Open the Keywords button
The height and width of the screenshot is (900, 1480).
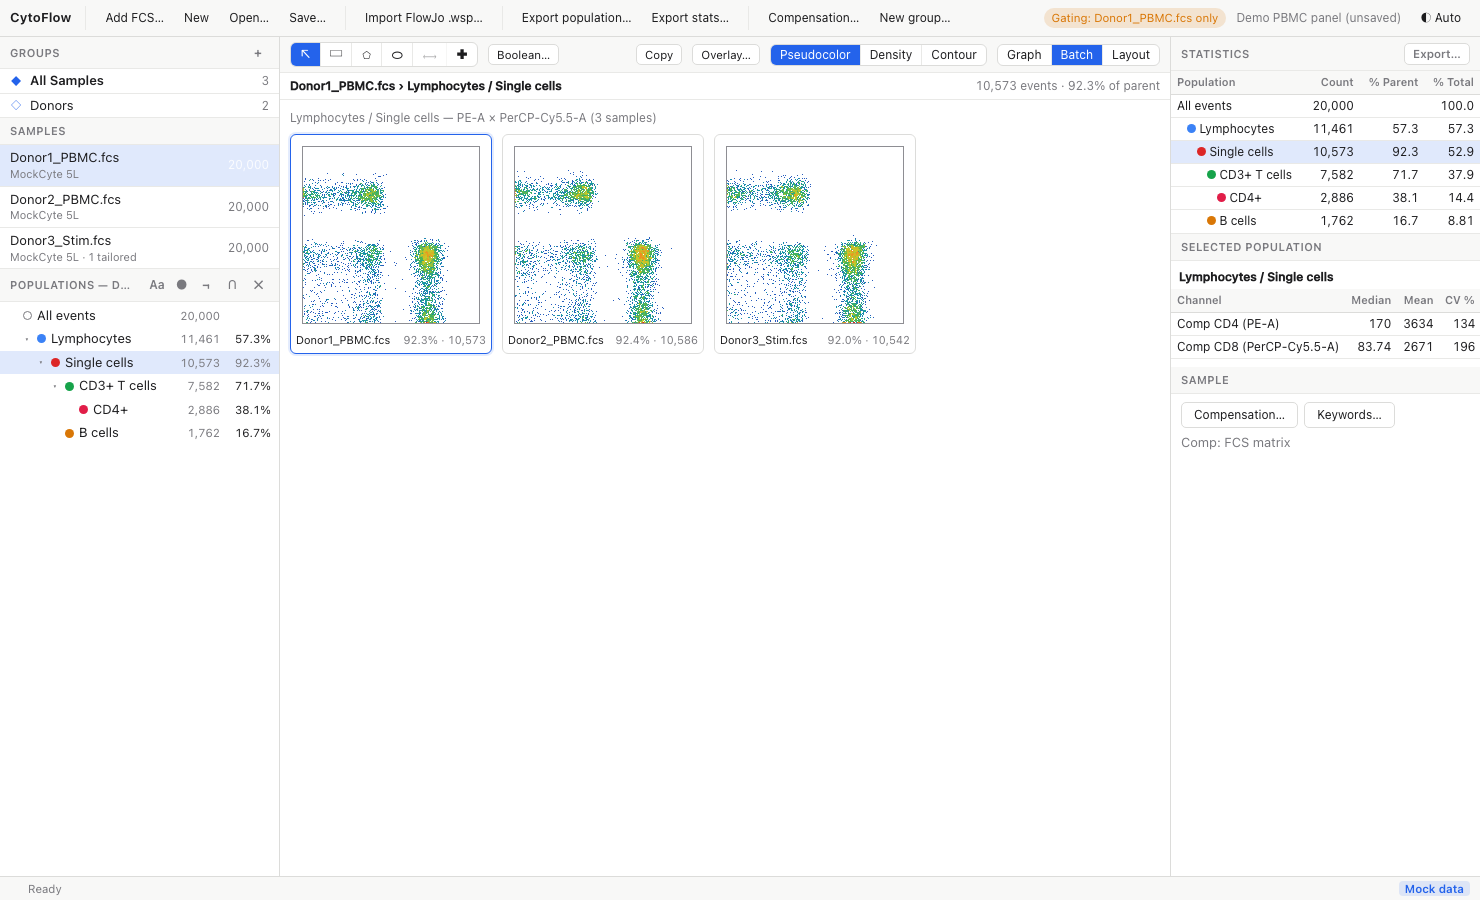click(x=1349, y=415)
